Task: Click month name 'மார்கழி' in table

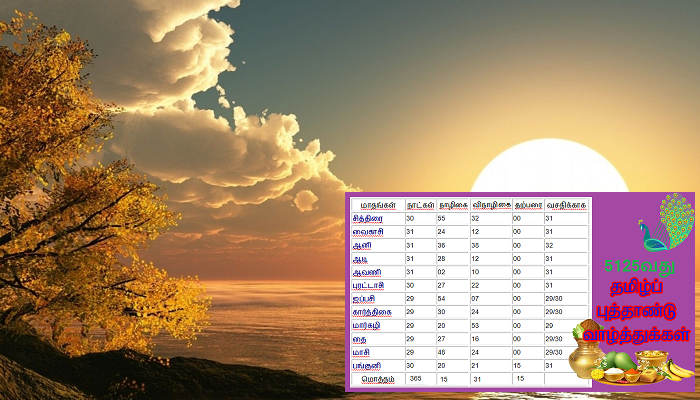Action: coord(366,325)
